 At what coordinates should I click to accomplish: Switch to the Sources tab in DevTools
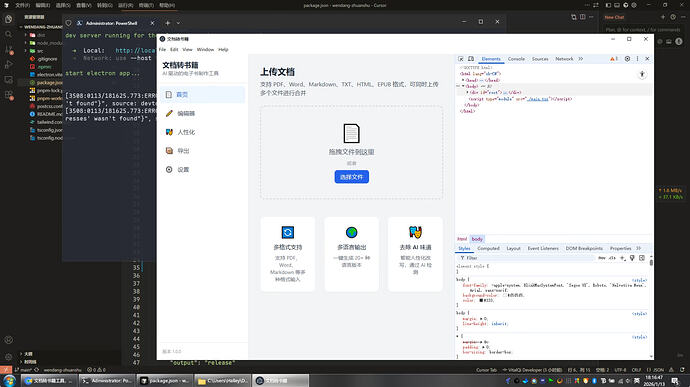coord(540,59)
